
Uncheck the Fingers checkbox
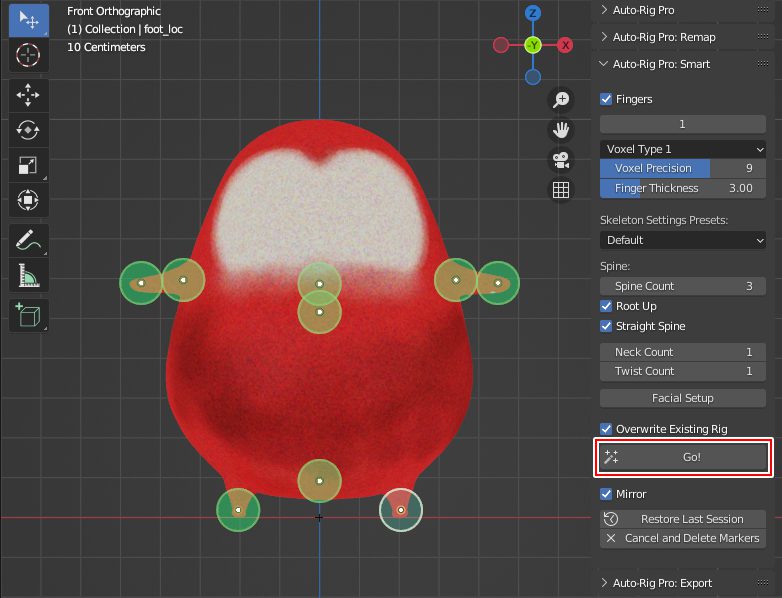[606, 99]
